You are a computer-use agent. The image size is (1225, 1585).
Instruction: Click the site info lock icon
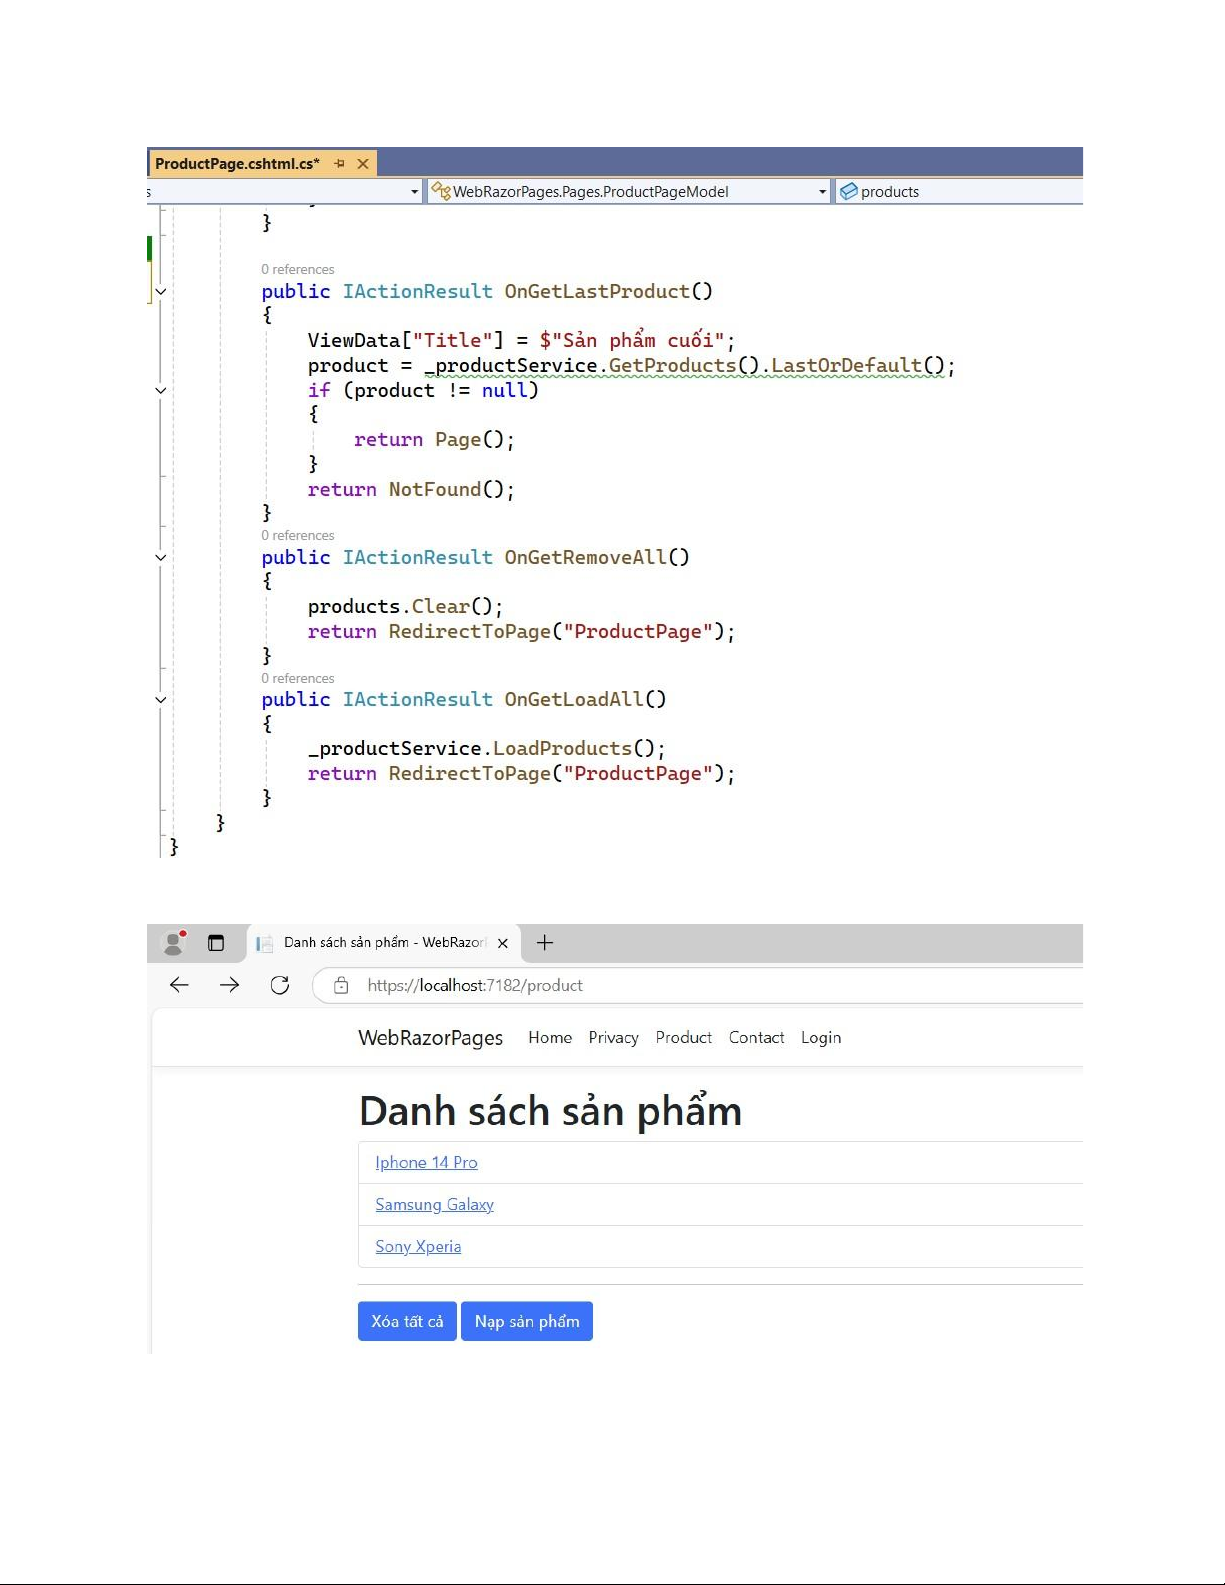click(341, 985)
